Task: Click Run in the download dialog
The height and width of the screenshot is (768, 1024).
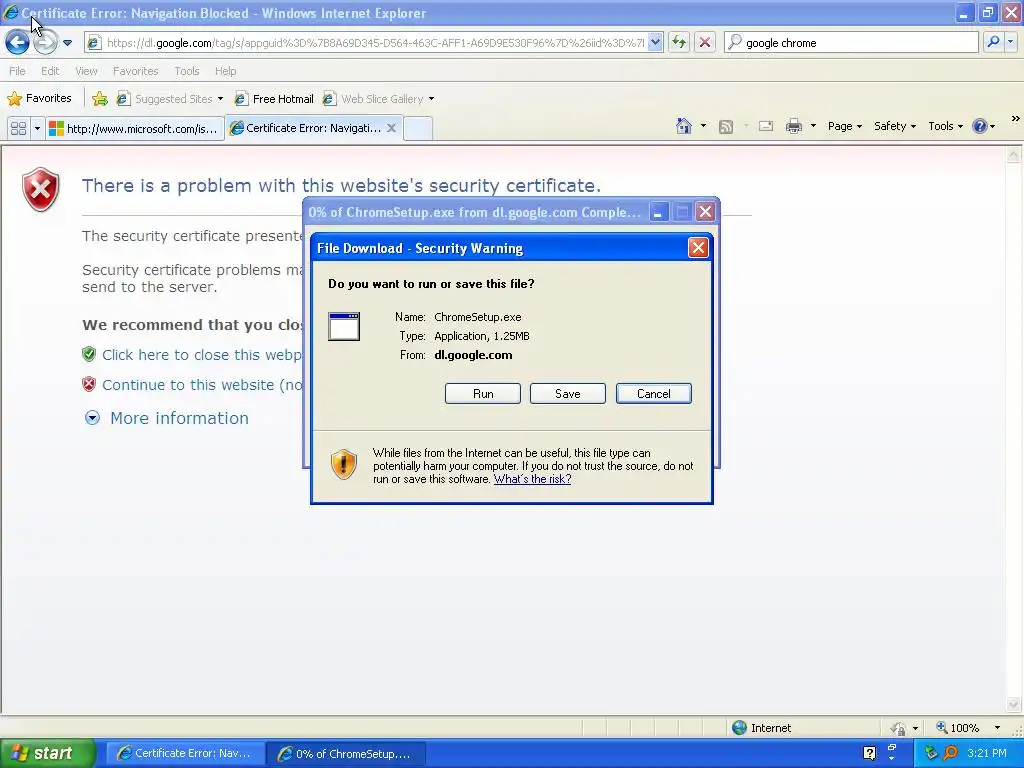Action: click(x=483, y=394)
